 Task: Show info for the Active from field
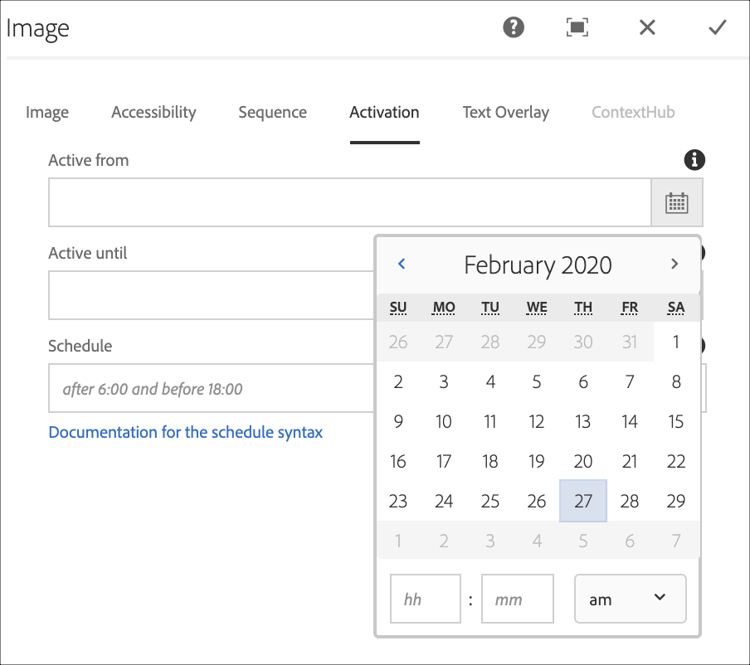tap(694, 160)
